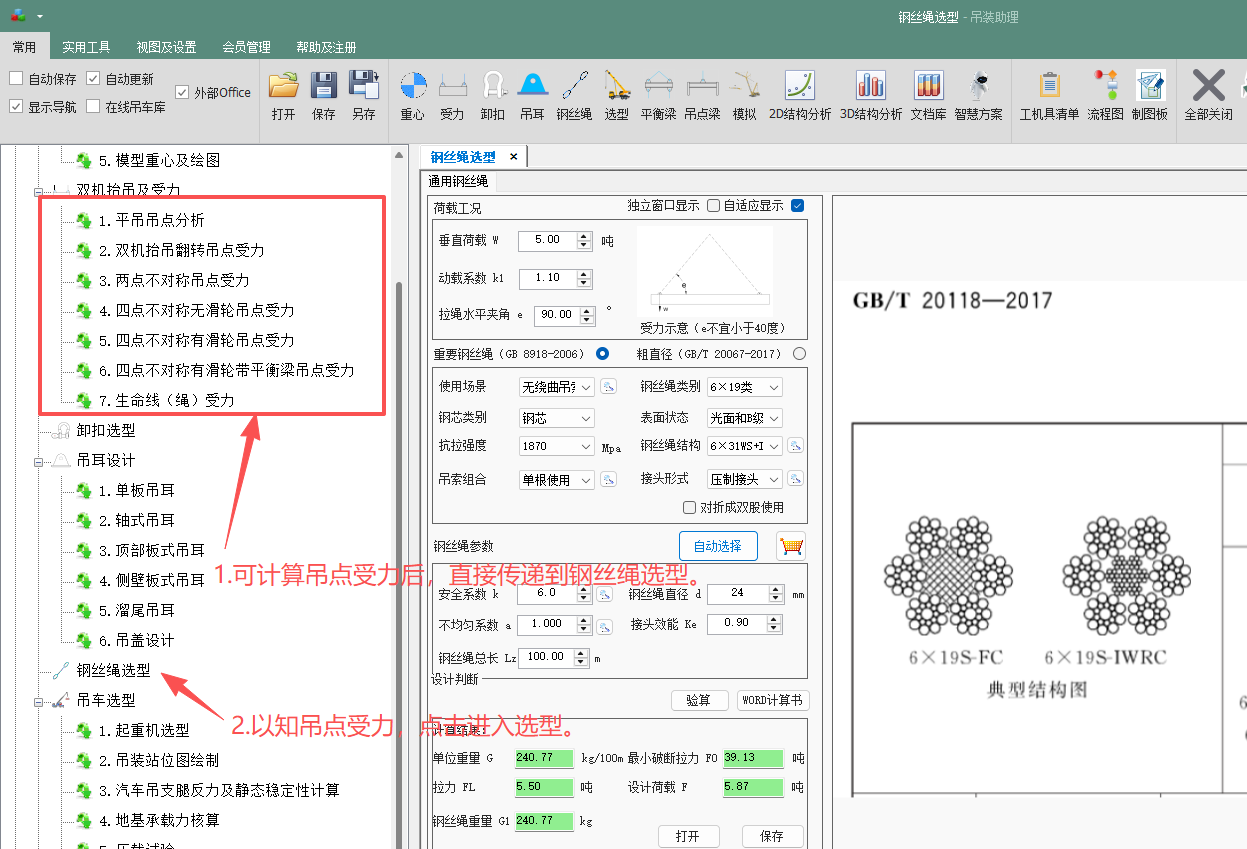Toggle the 在线吊车库 checkbox
1247x849 pixels.
tap(93, 106)
